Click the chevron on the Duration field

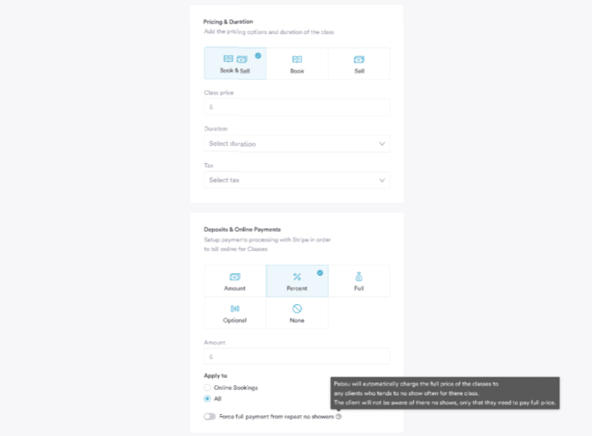point(382,144)
